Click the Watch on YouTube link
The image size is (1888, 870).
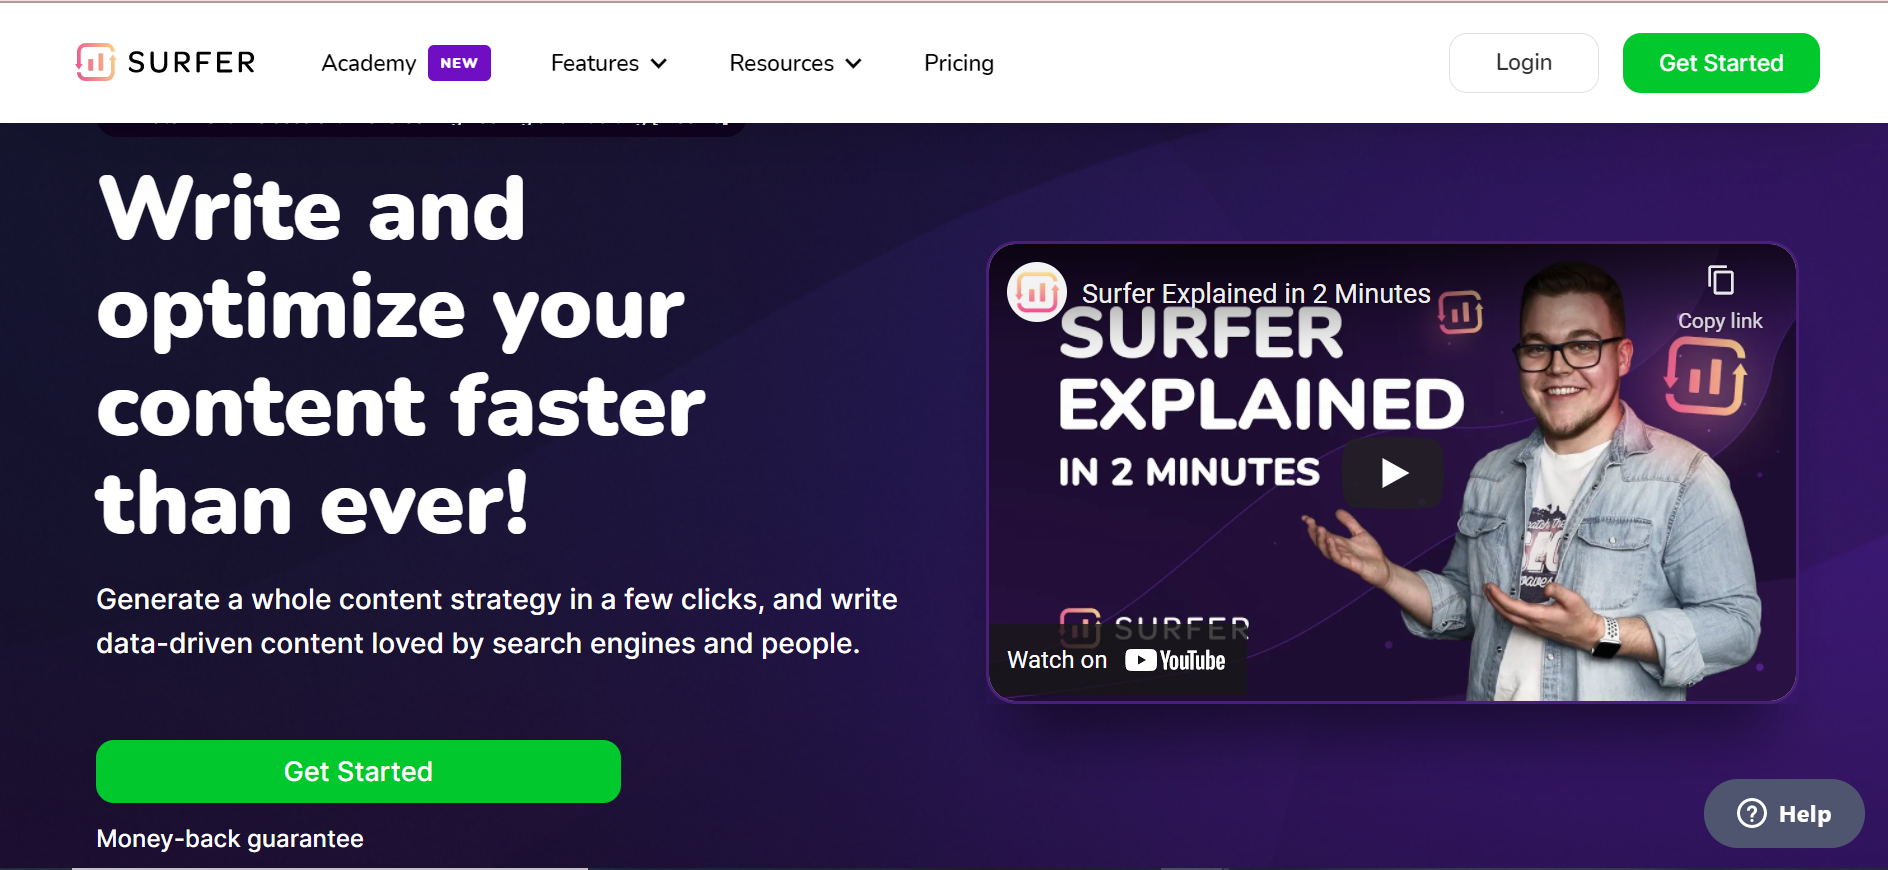(x=1117, y=660)
